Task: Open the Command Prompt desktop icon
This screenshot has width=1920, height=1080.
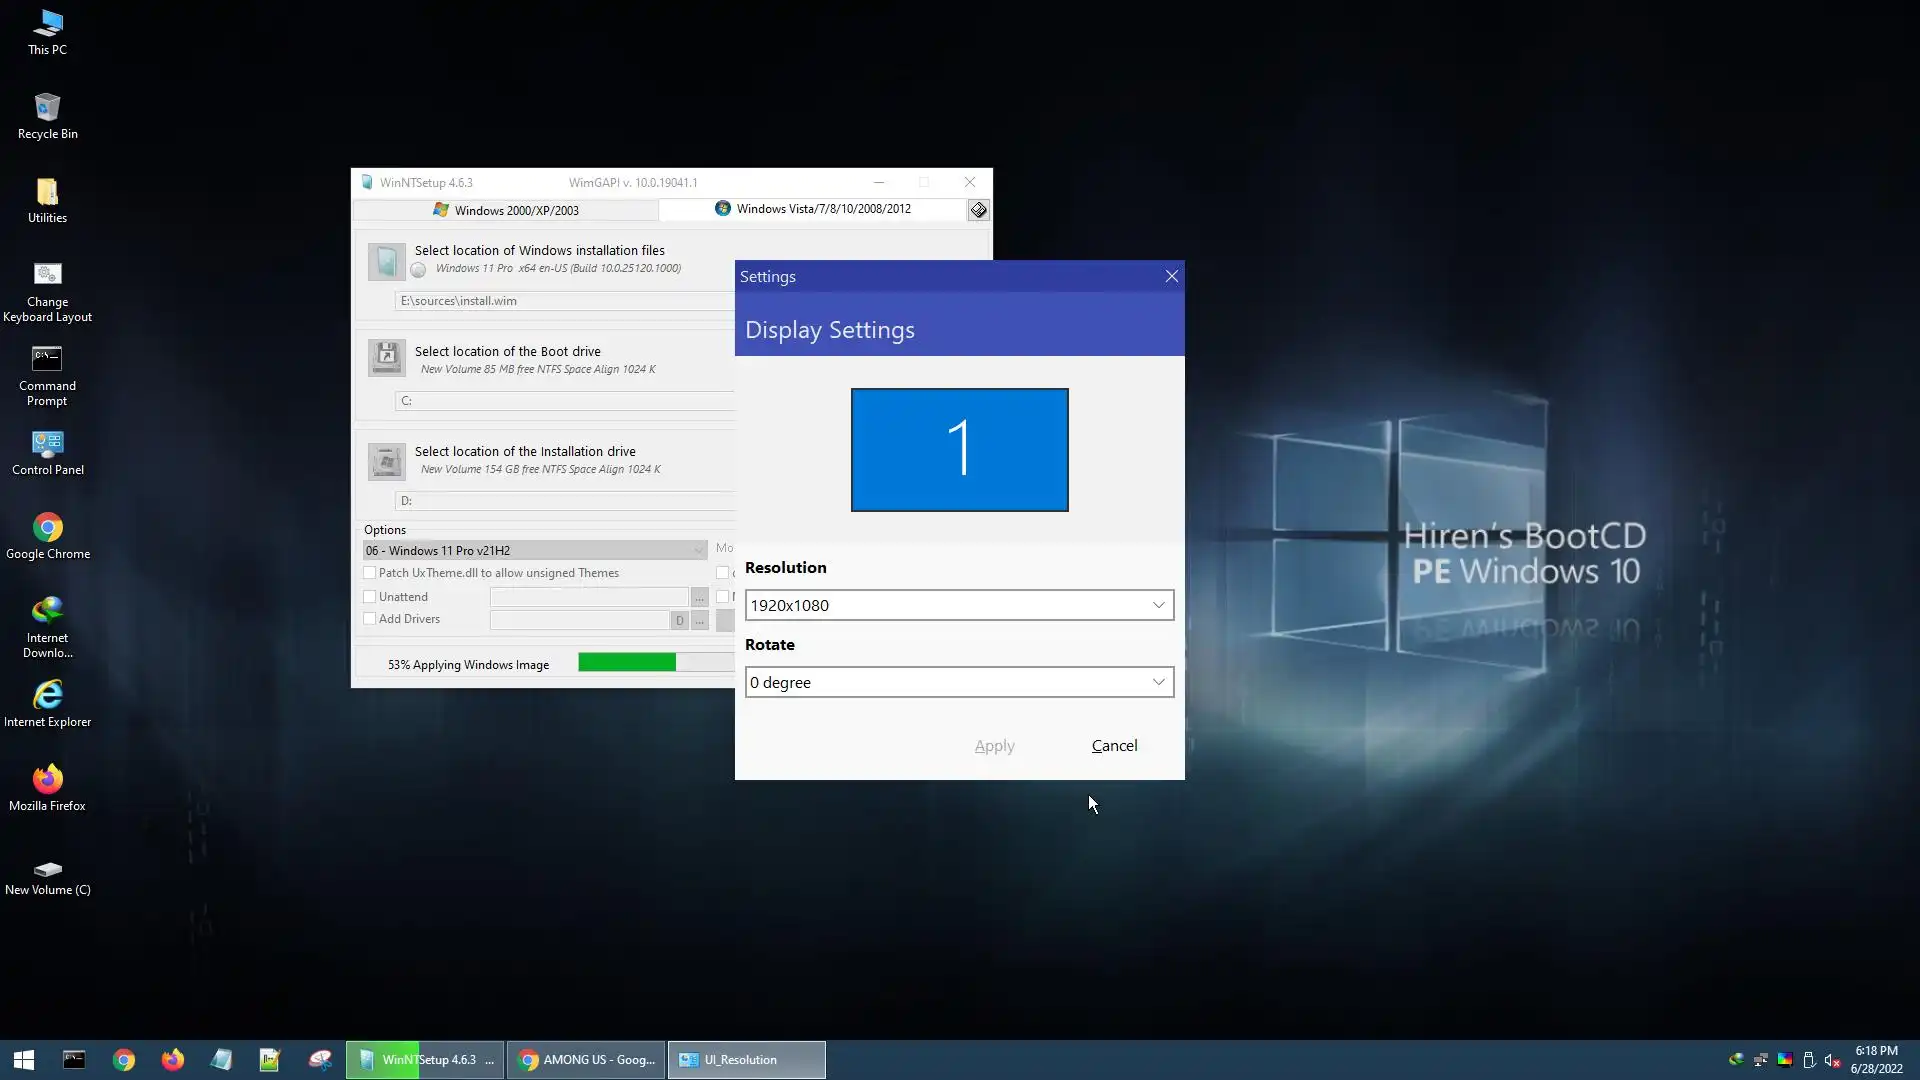Action: click(47, 360)
